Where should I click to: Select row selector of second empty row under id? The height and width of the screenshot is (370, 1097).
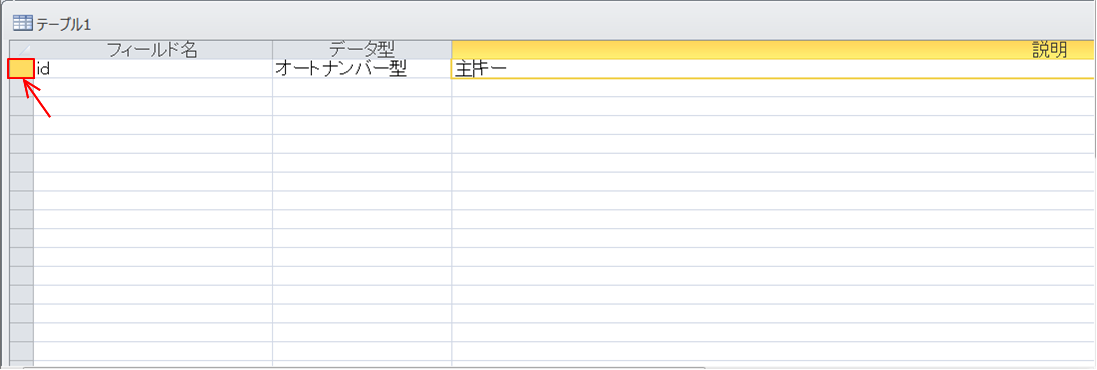pos(21,106)
